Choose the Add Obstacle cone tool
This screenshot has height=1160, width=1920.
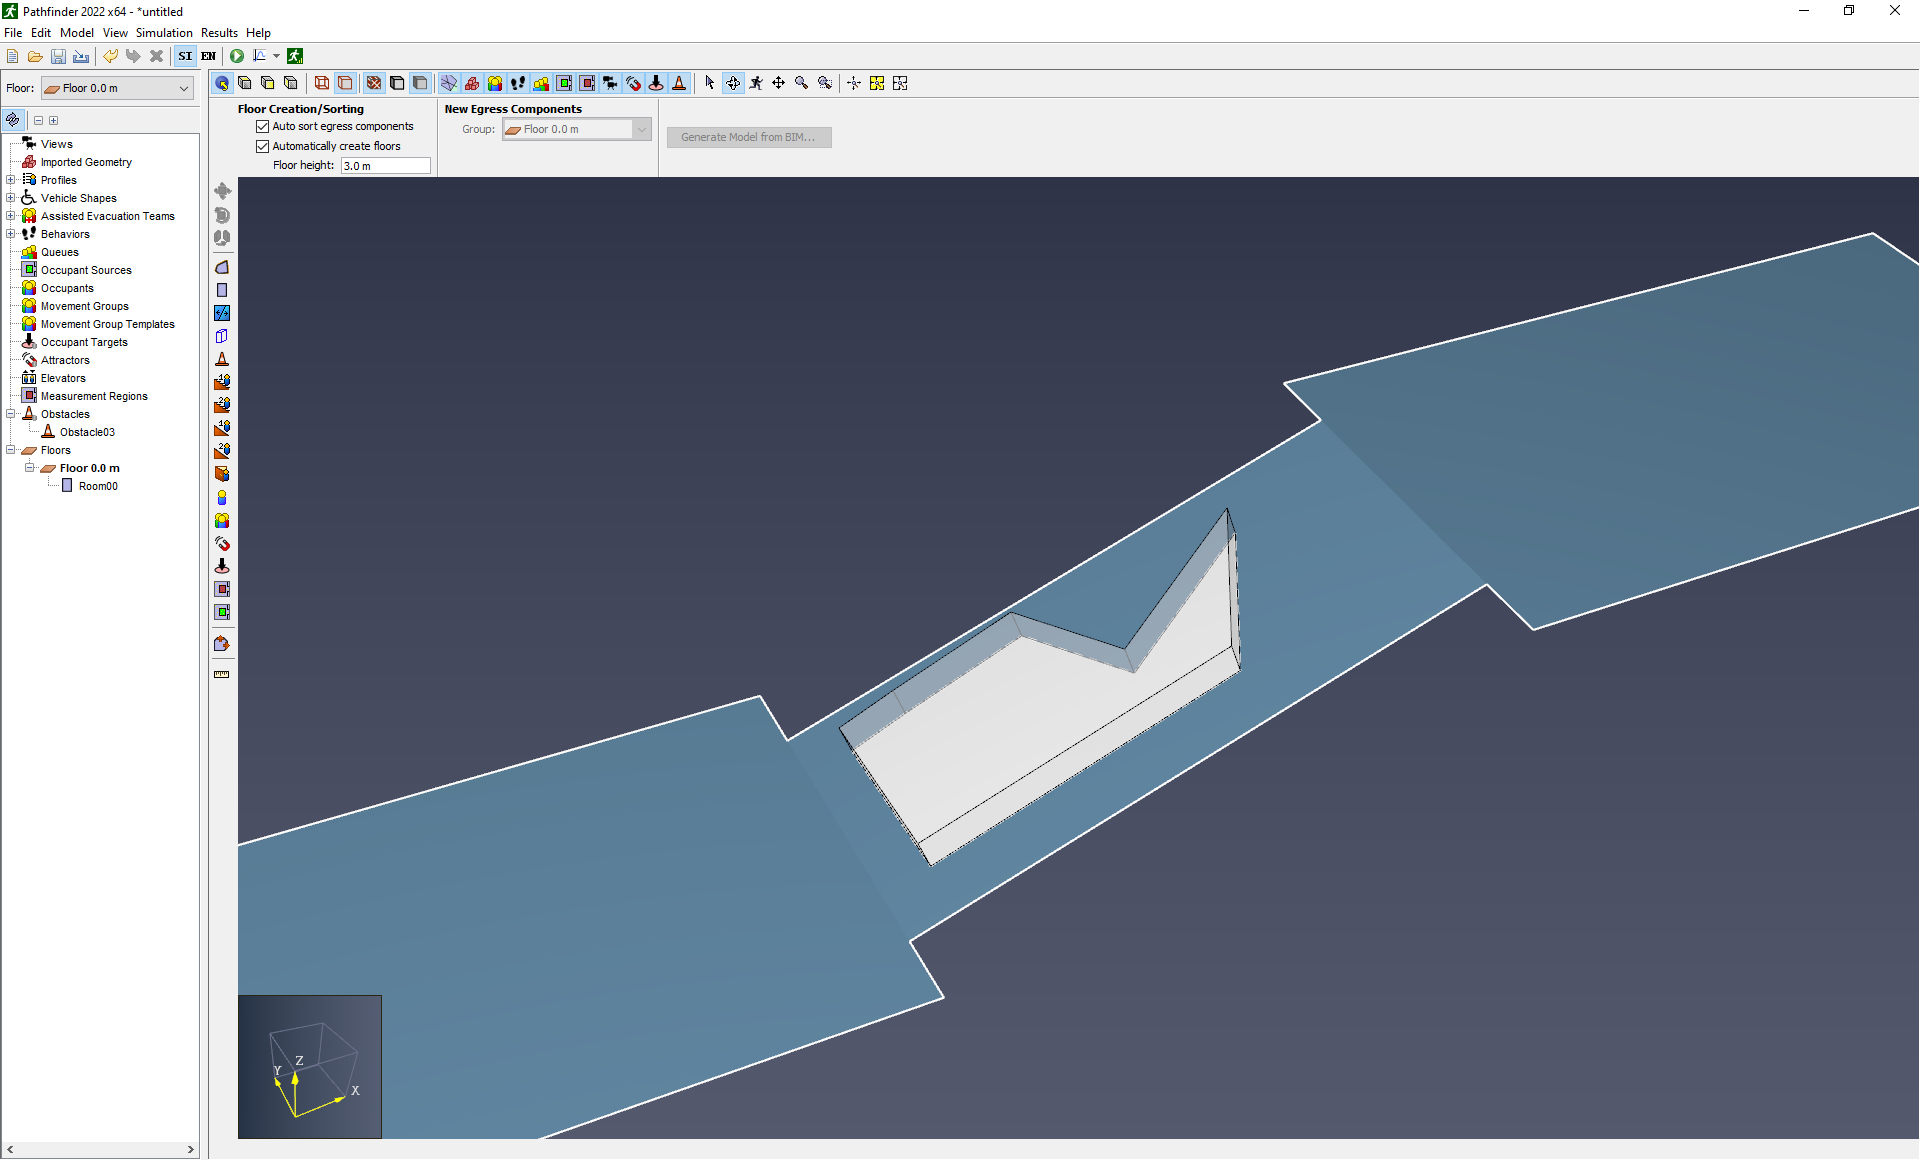pos(222,359)
